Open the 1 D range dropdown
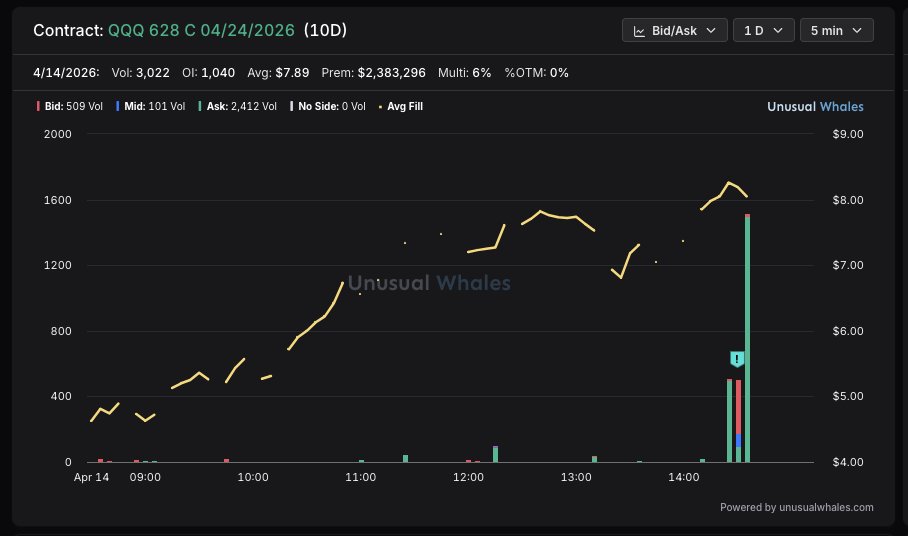This screenshot has width=908, height=536. (763, 31)
